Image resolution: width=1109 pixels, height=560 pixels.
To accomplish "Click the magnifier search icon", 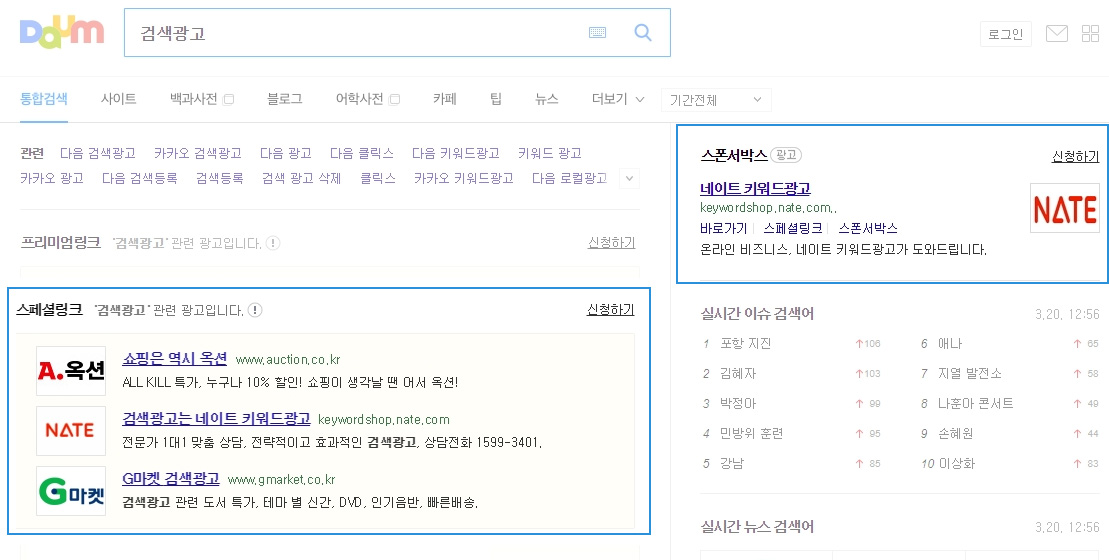I will pyautogui.click(x=642, y=33).
